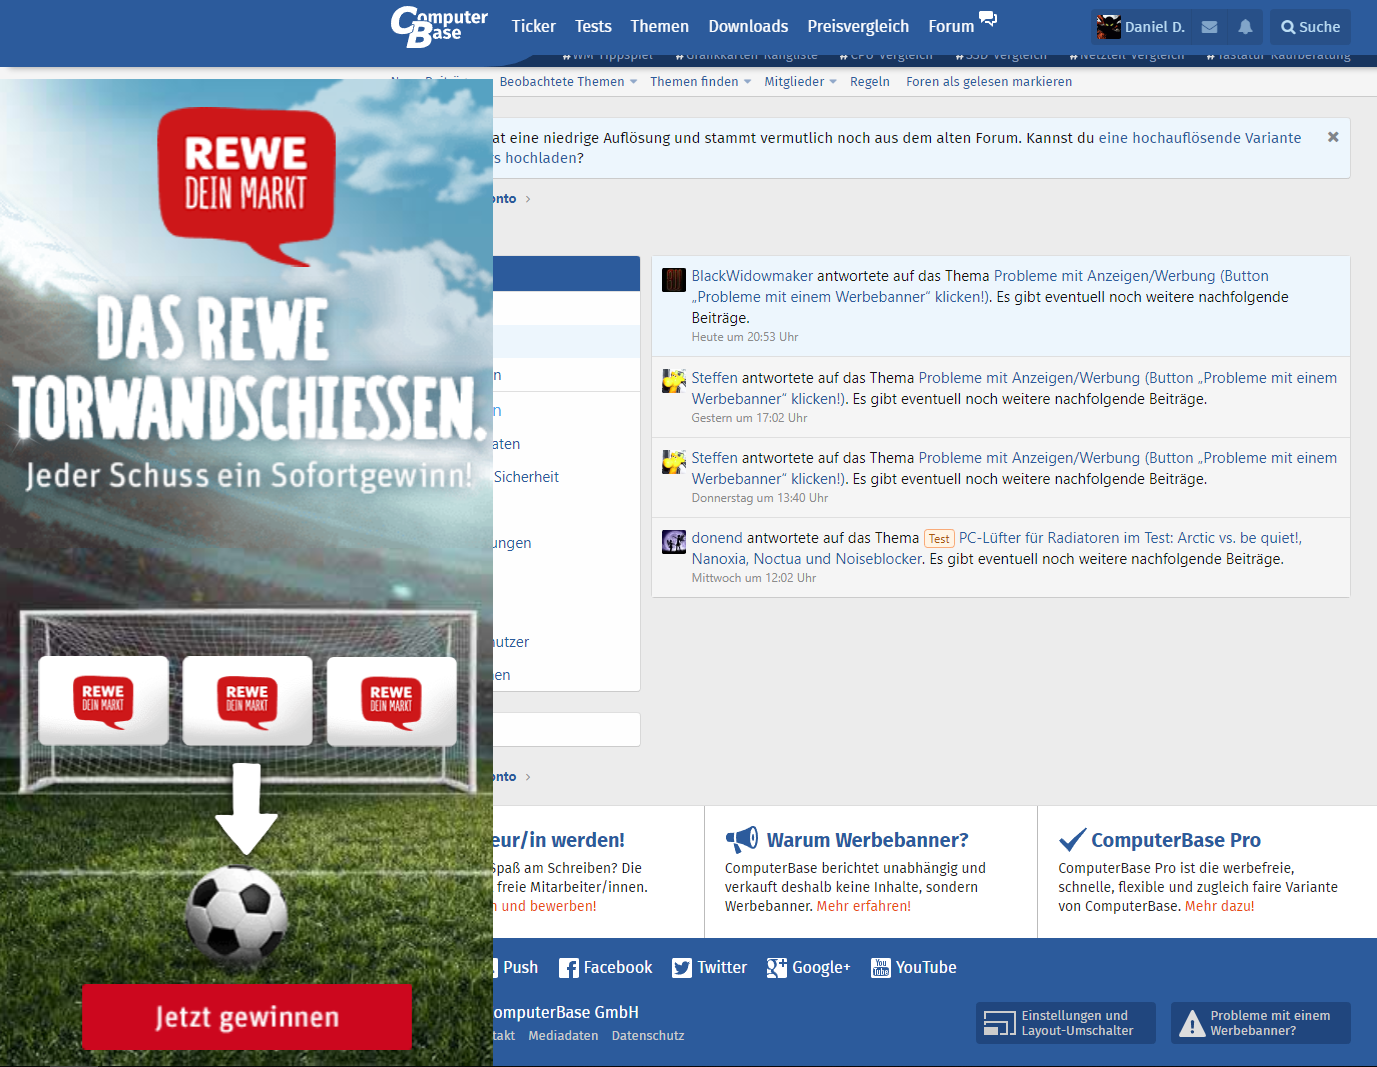The image size is (1377, 1067).
Task: Click the soccer ball in the ad
Action: 237,915
